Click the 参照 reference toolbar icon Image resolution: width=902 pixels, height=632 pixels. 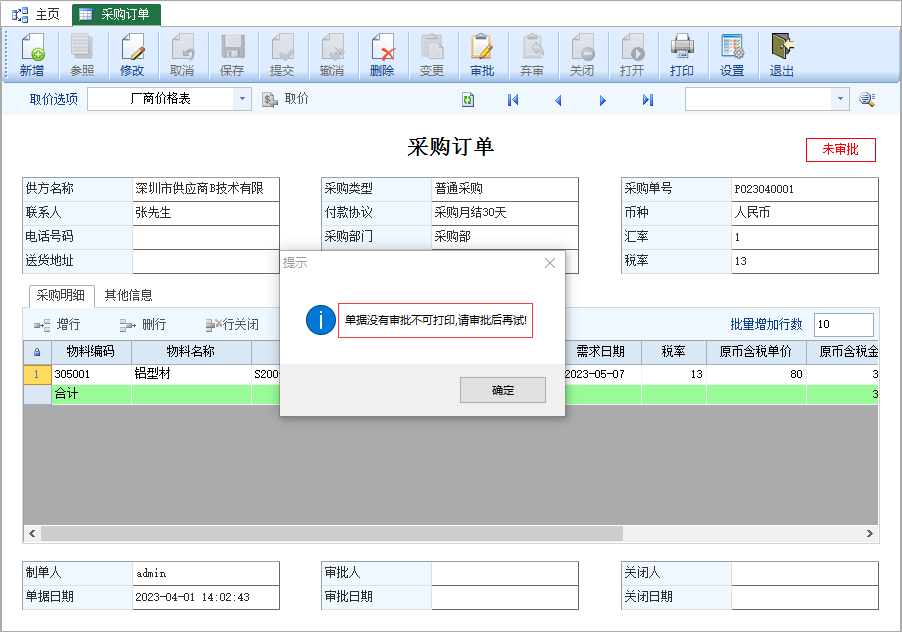[x=82, y=55]
